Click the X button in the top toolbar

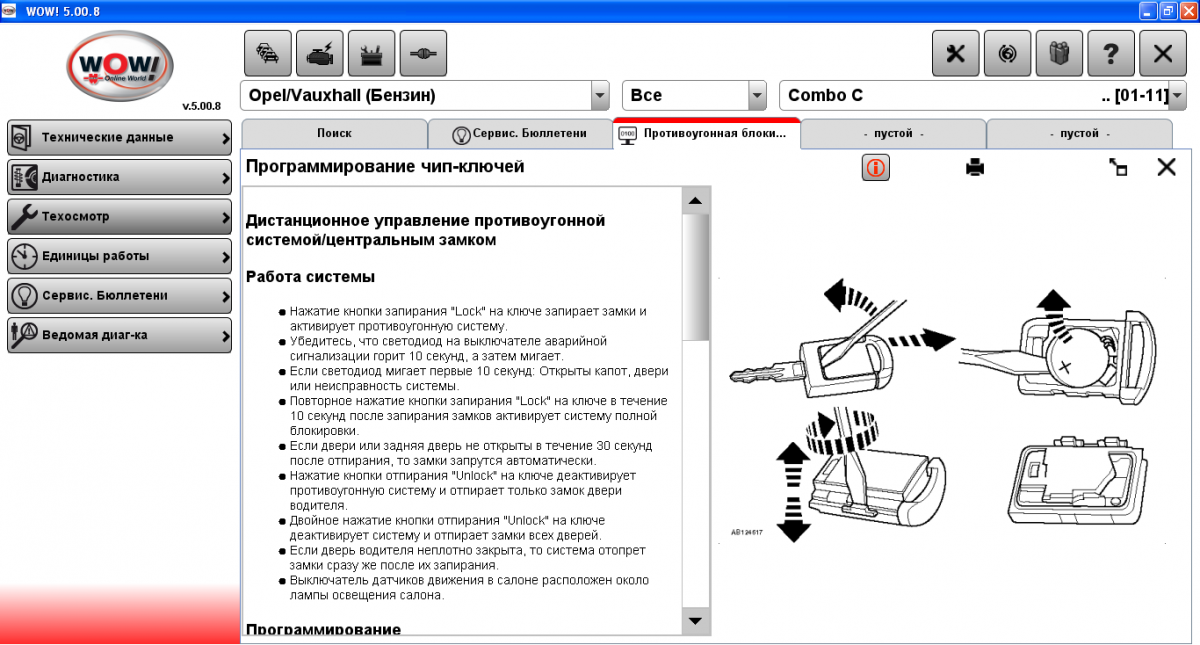pyautogui.click(x=1164, y=54)
